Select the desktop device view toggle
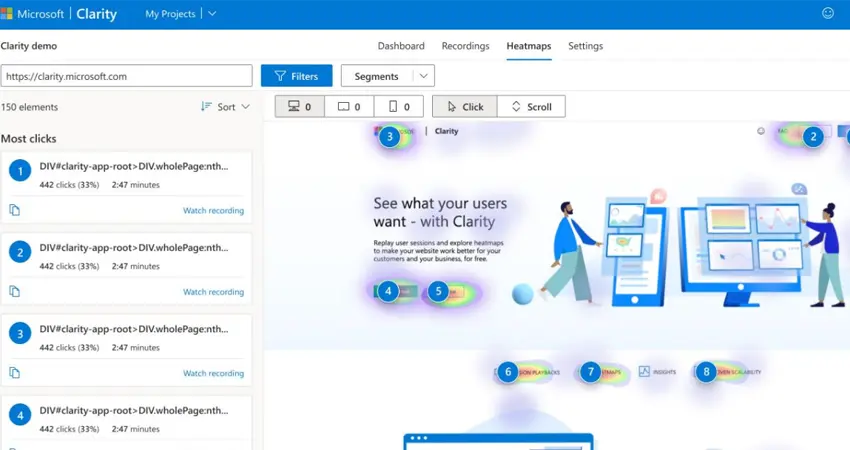850x450 pixels. click(300, 107)
